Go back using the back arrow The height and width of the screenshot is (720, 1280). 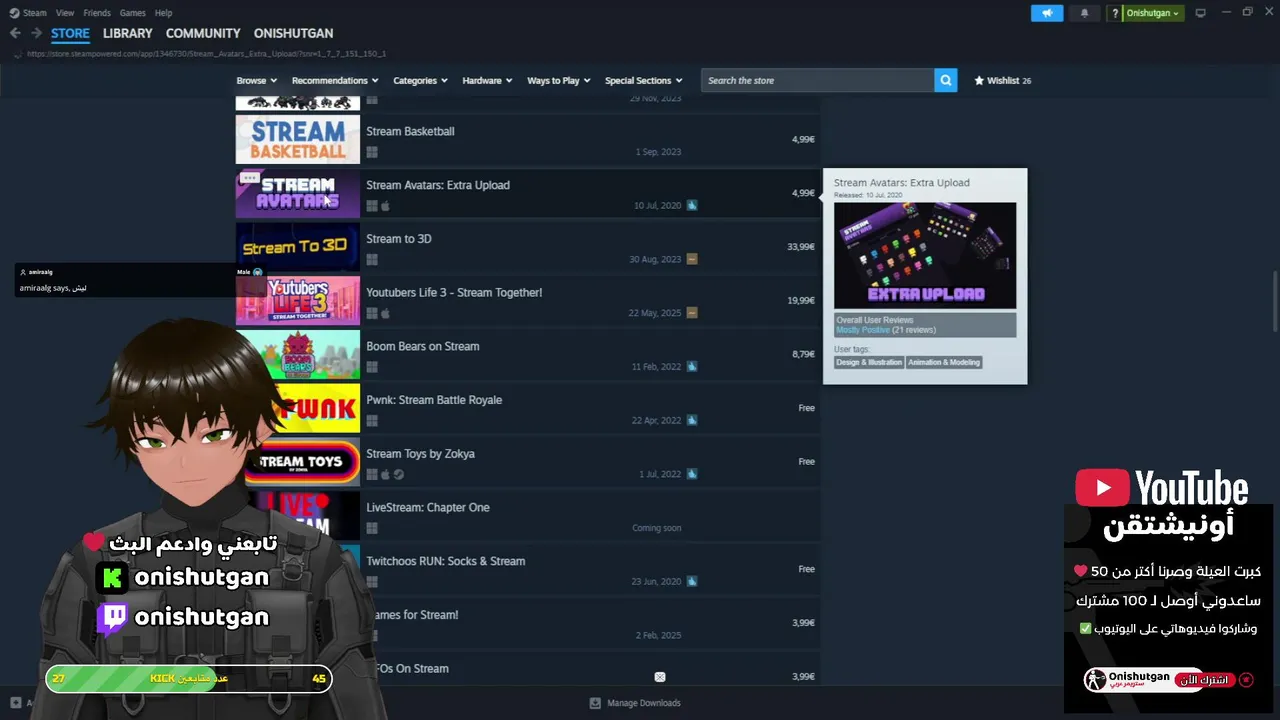click(15, 33)
